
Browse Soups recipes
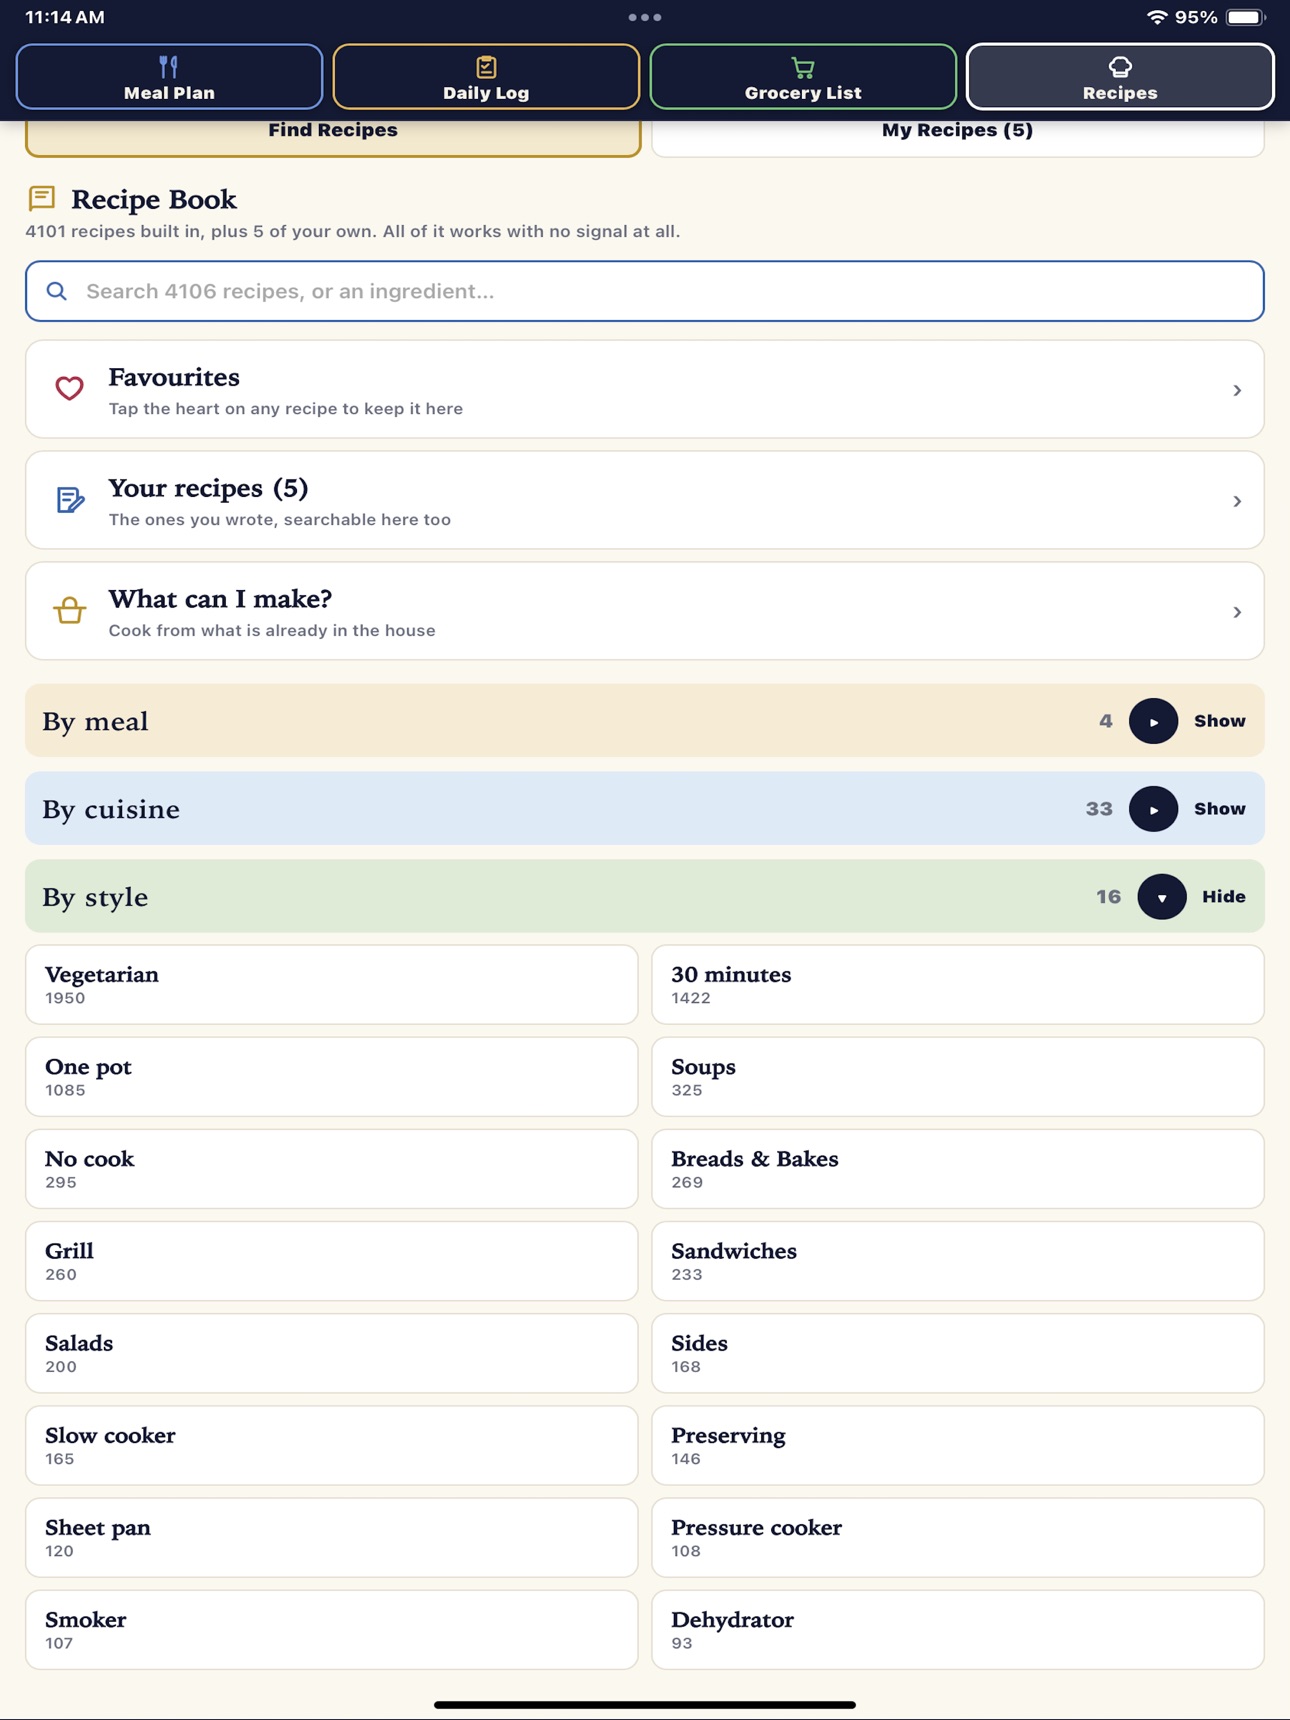point(958,1076)
